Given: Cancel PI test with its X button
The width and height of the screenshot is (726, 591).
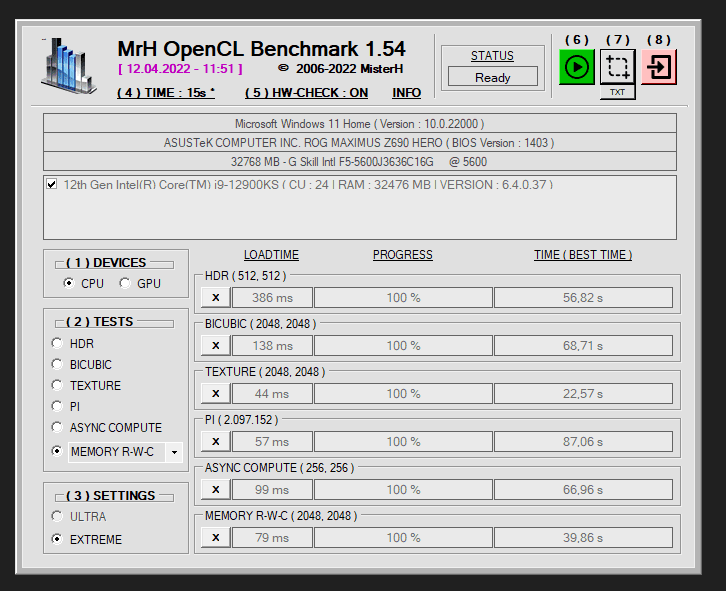Looking at the screenshot, I should click(216, 441).
